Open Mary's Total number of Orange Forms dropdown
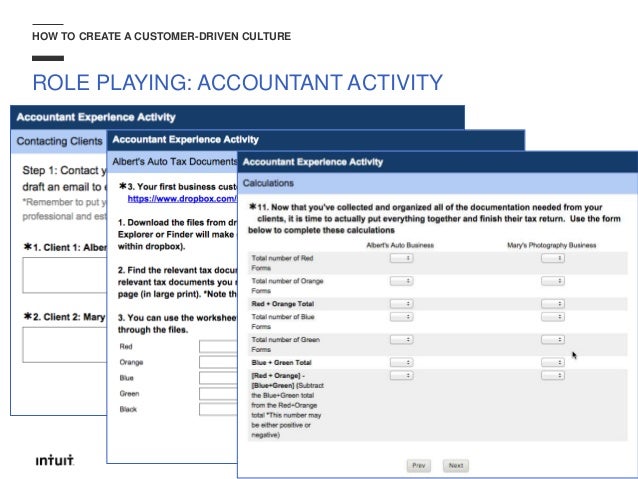The image size is (638, 479). (553, 281)
